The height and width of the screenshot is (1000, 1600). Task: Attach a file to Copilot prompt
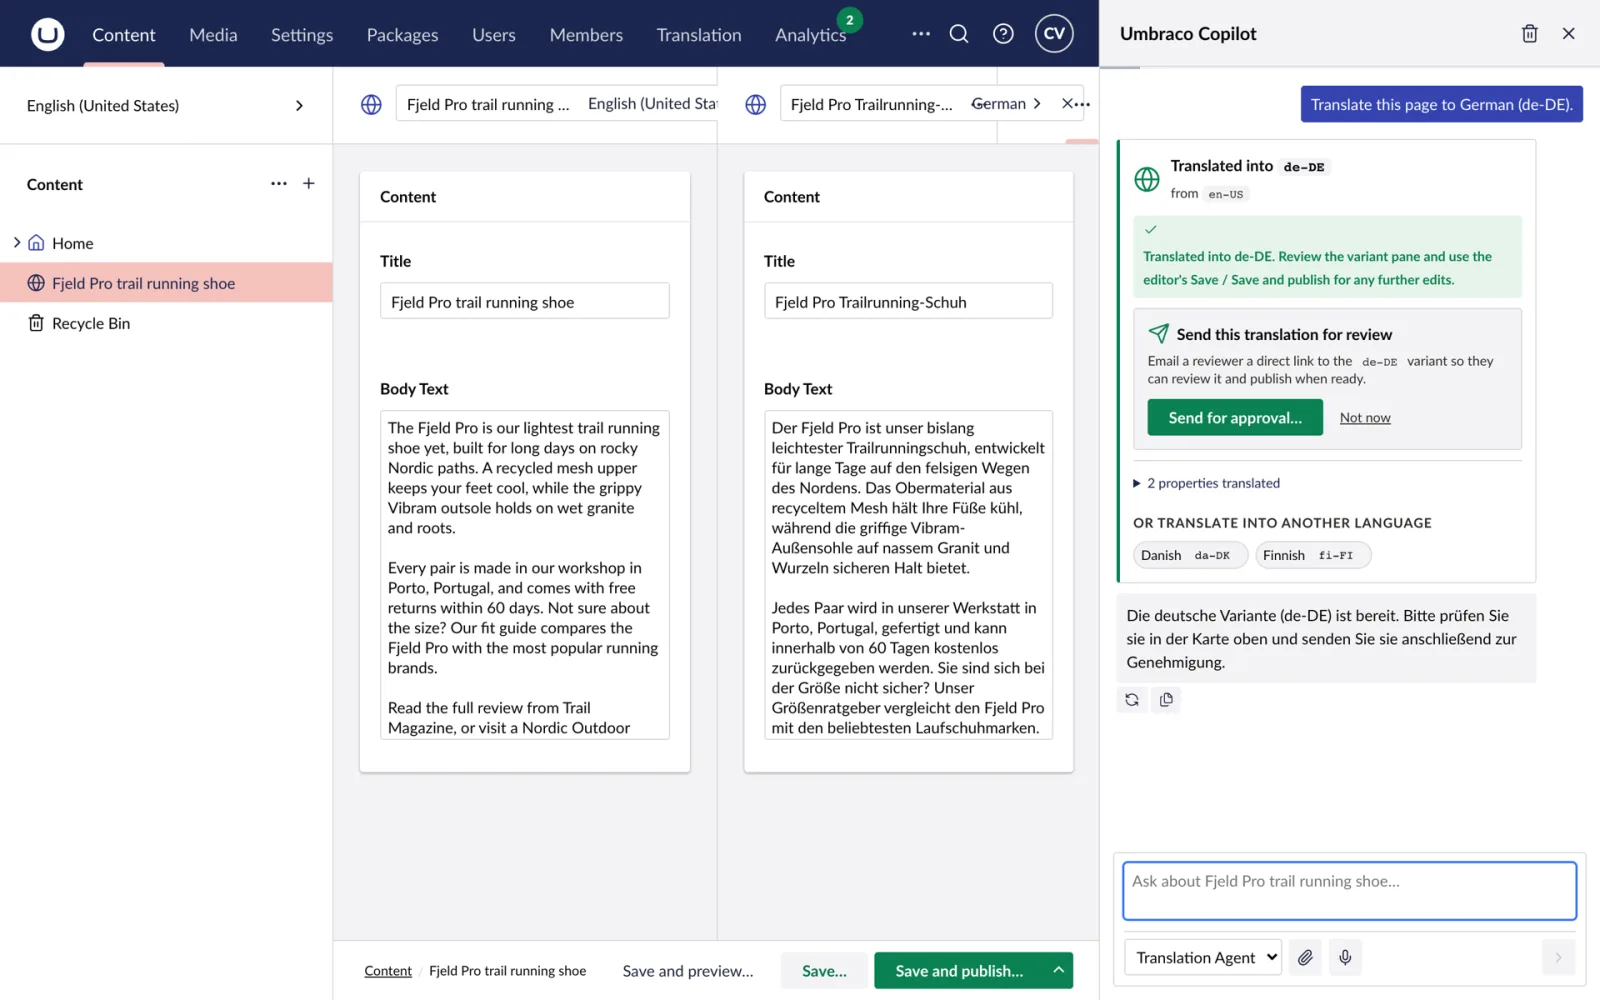(x=1305, y=957)
